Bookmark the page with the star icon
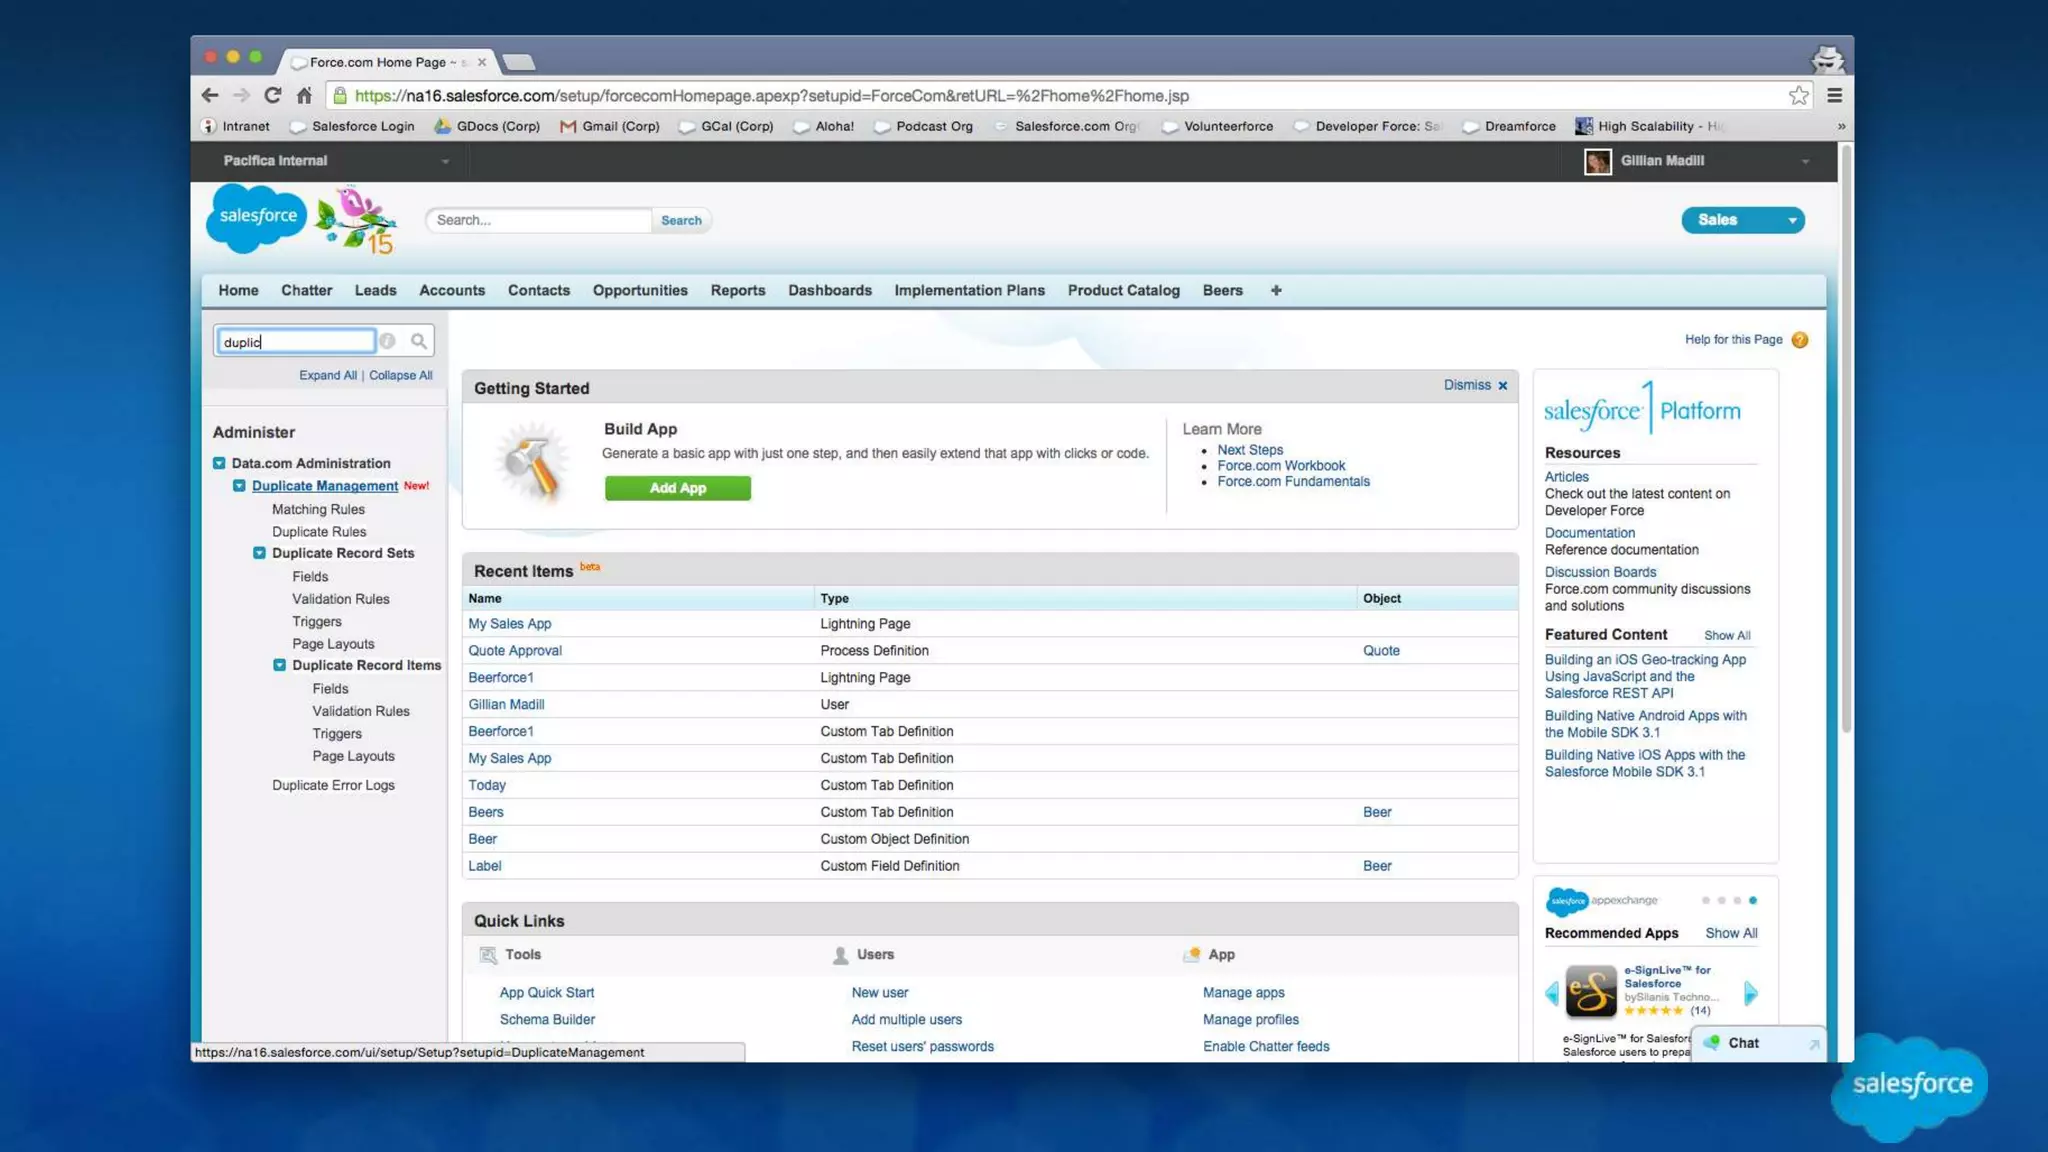This screenshot has height=1152, width=2048. click(1798, 95)
